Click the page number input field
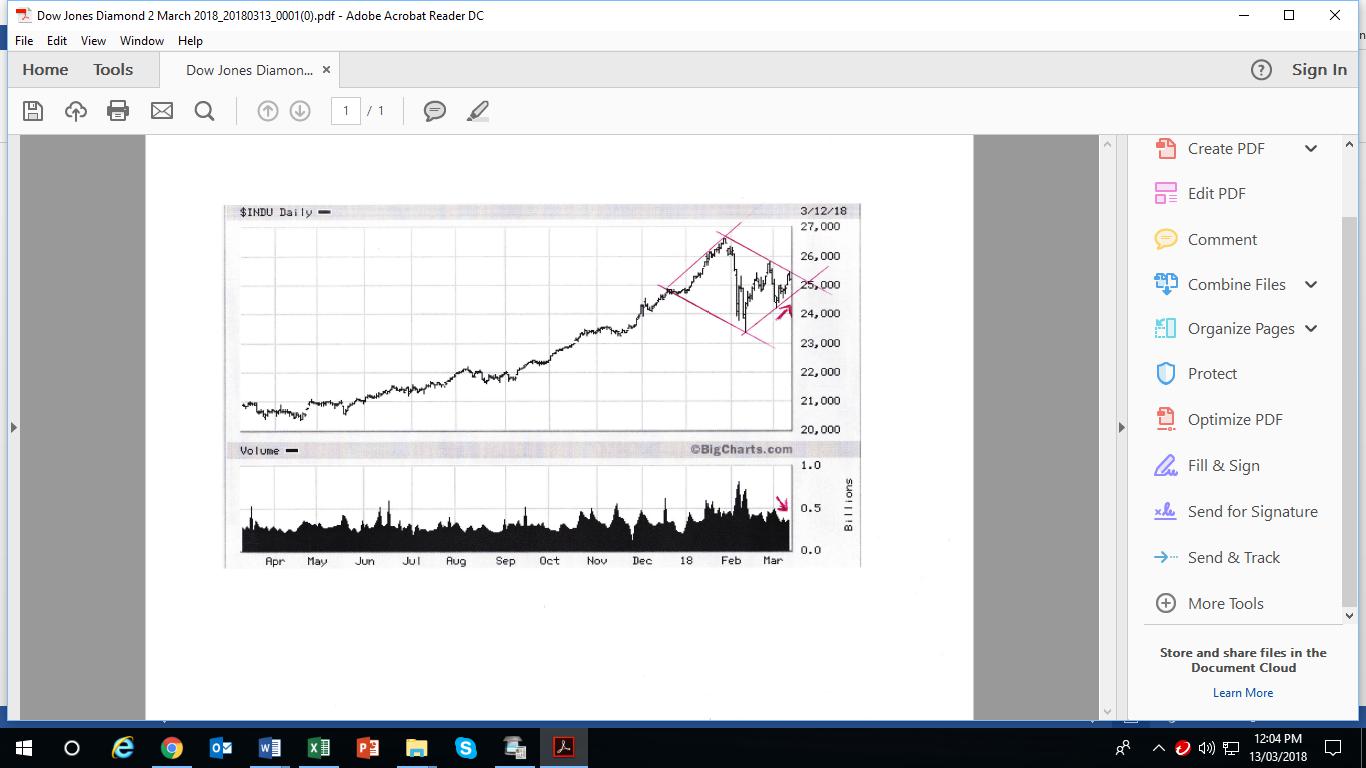The image size is (1366, 768). tap(346, 111)
